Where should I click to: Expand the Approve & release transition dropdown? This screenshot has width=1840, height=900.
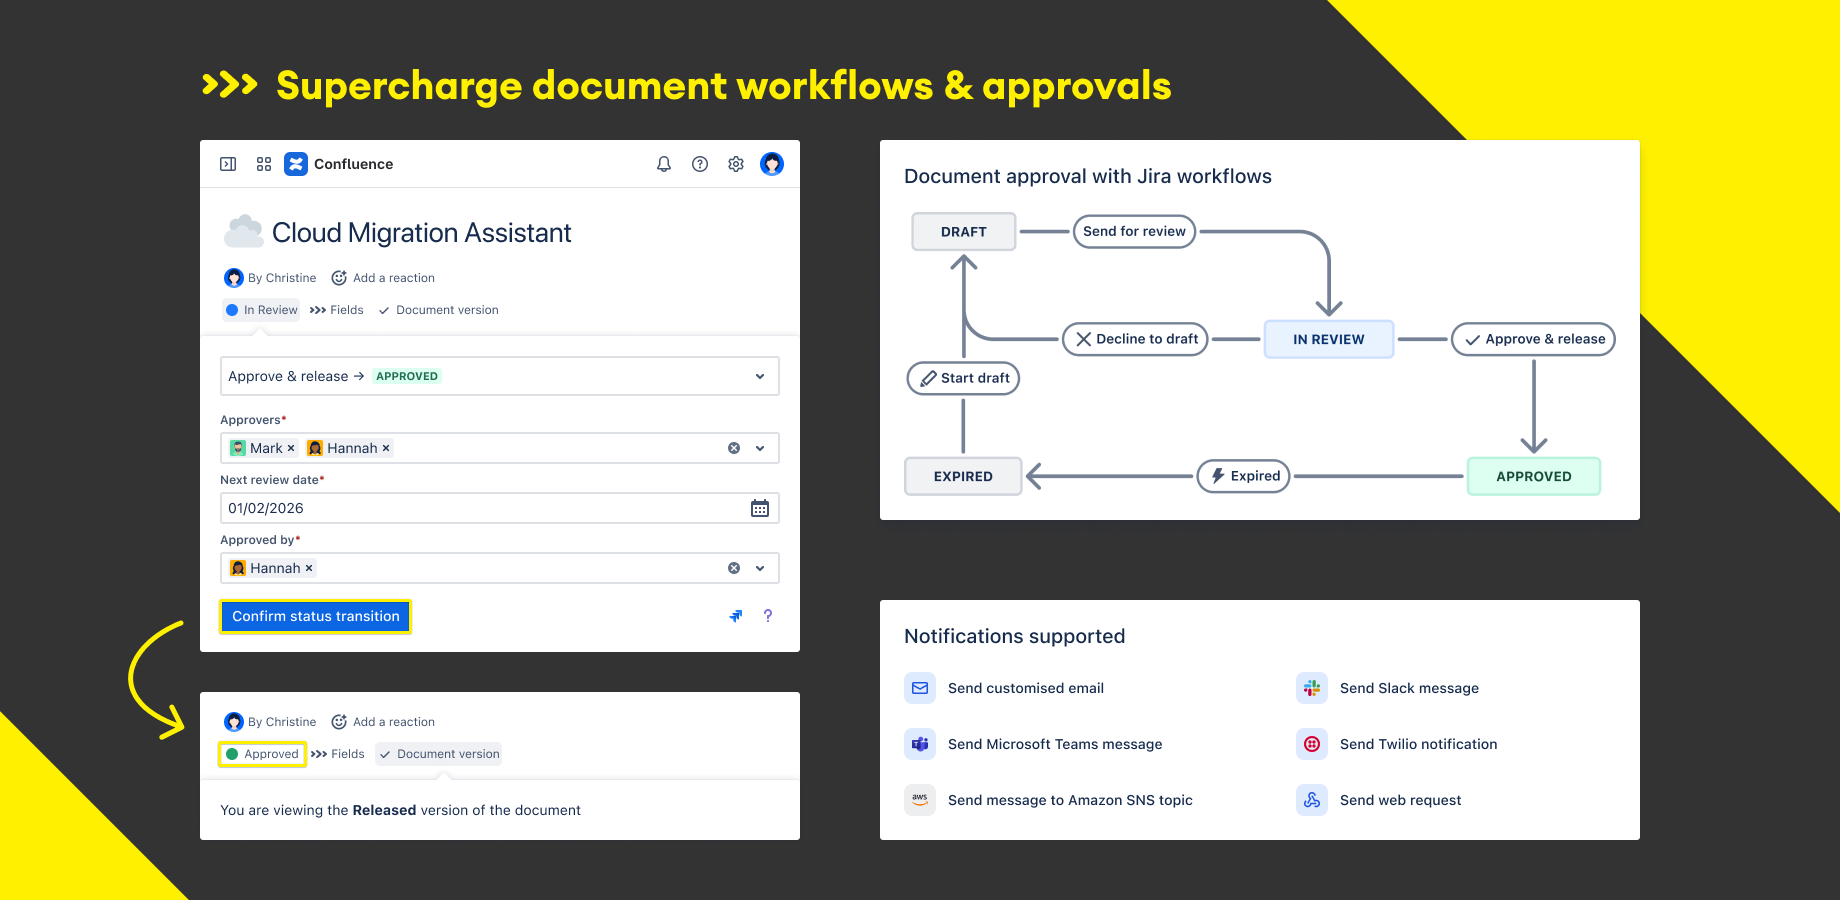click(760, 376)
